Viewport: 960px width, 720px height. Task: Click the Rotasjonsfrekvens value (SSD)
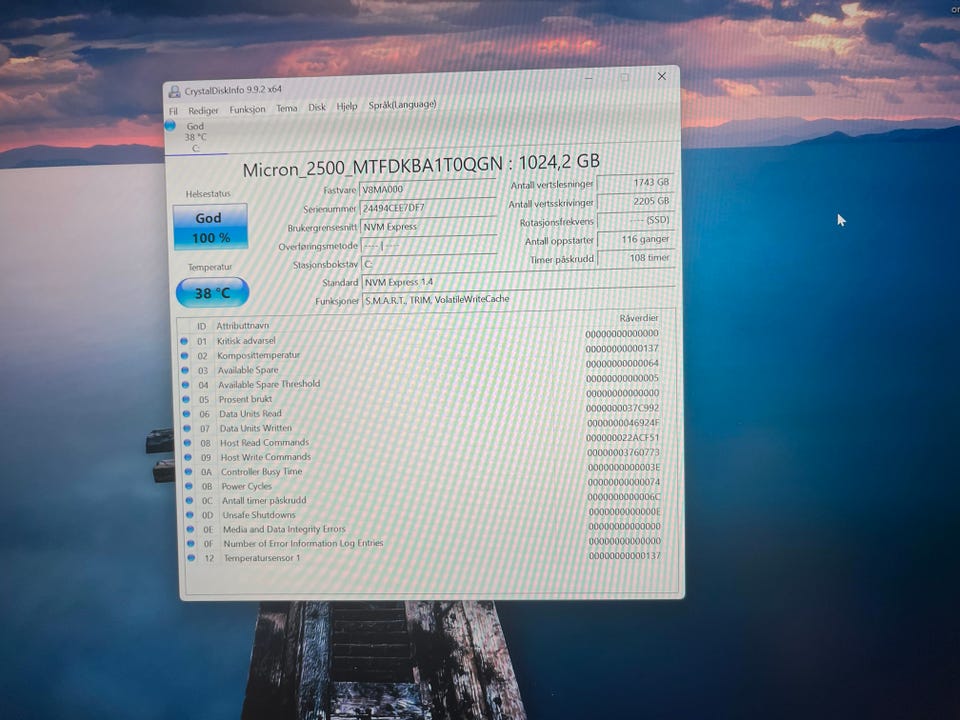[x=636, y=220]
